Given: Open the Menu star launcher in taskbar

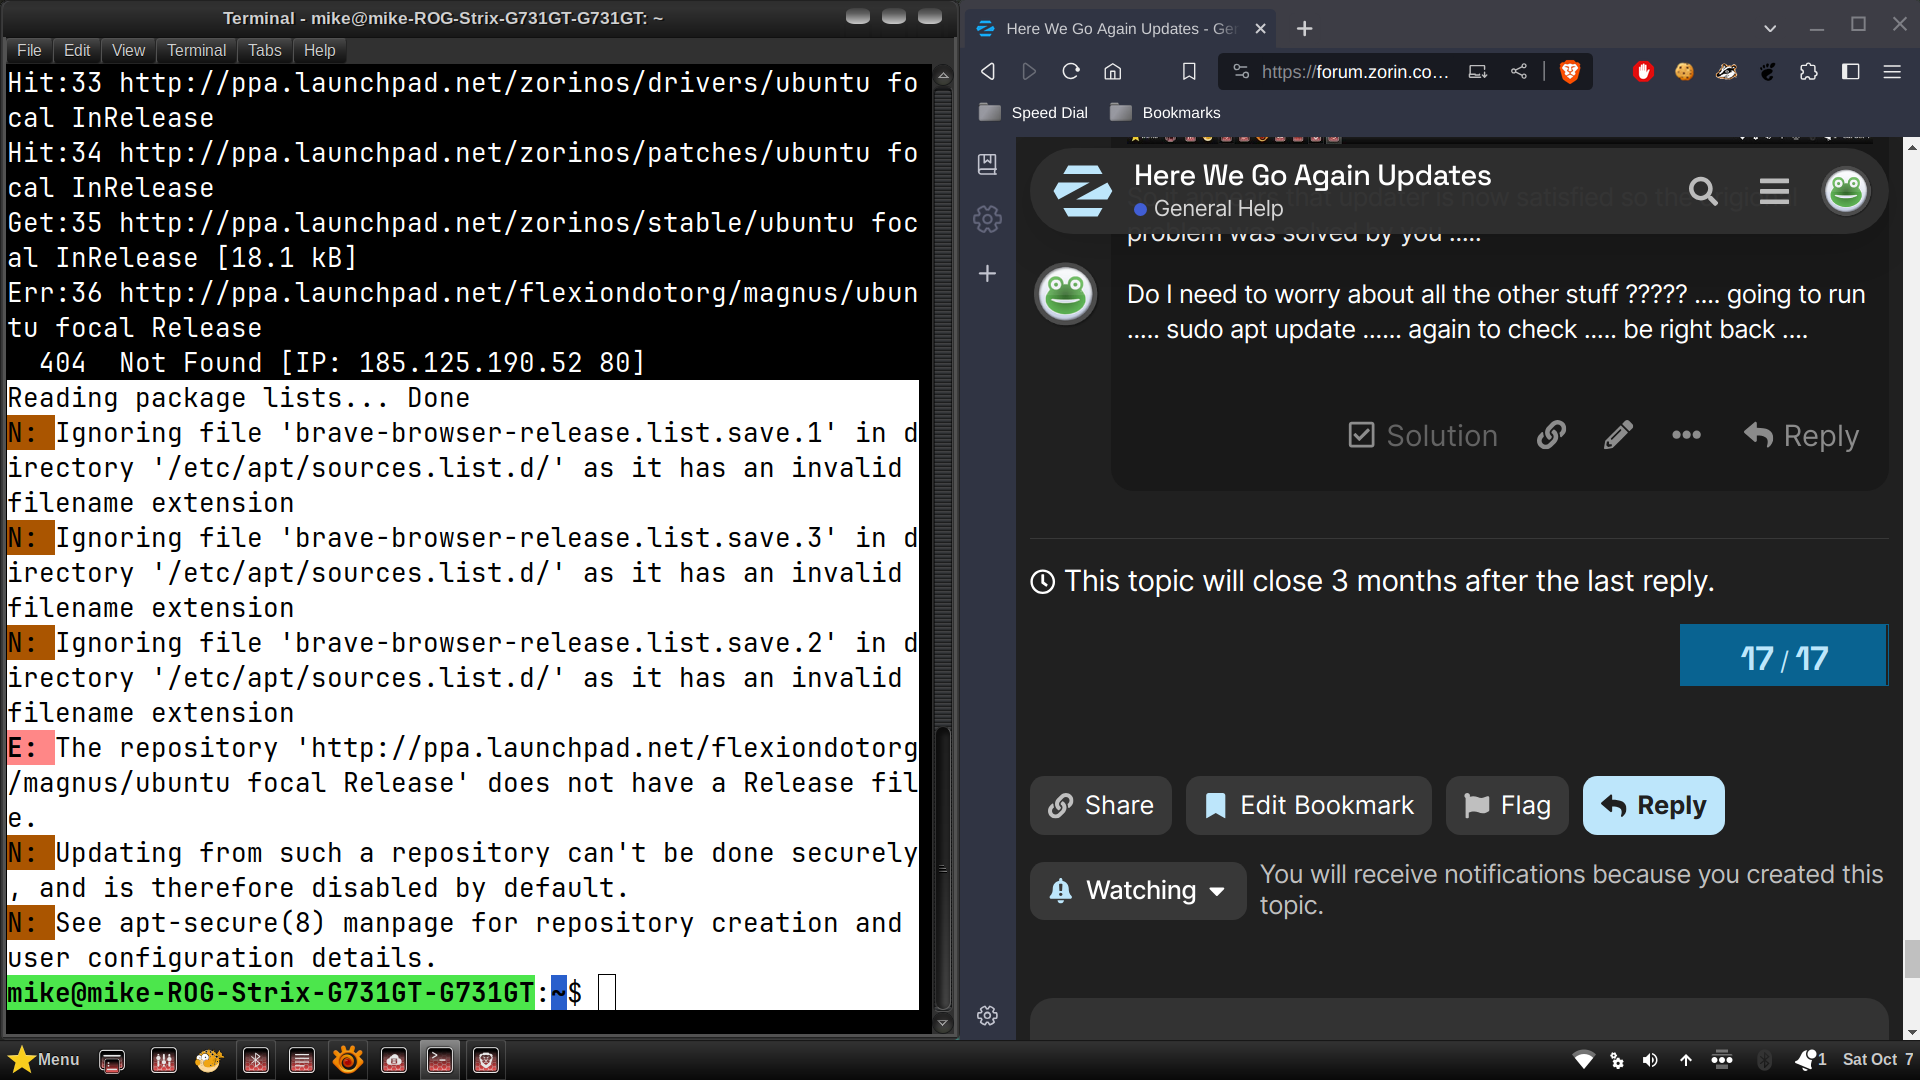Looking at the screenshot, I should [x=44, y=1059].
